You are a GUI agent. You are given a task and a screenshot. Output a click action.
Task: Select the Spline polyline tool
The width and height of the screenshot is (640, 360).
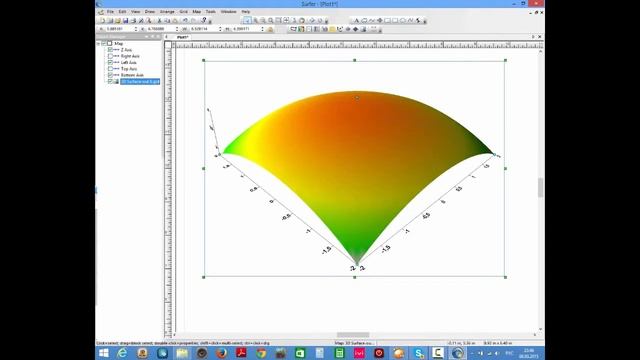[411, 20]
